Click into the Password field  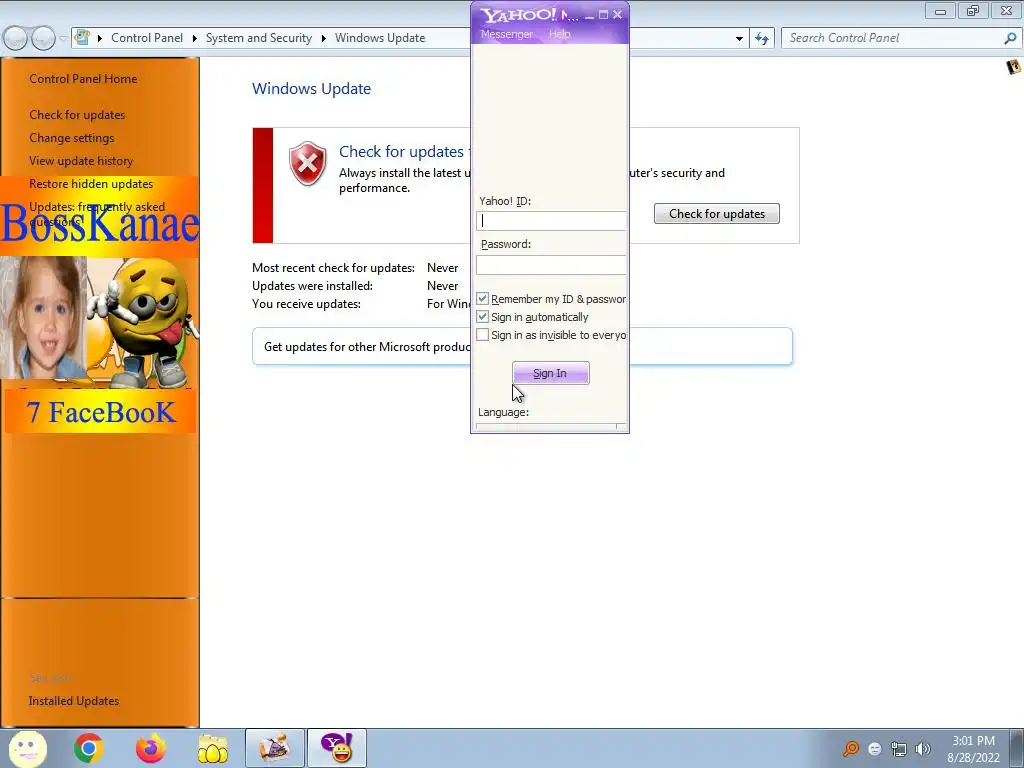[x=551, y=264]
